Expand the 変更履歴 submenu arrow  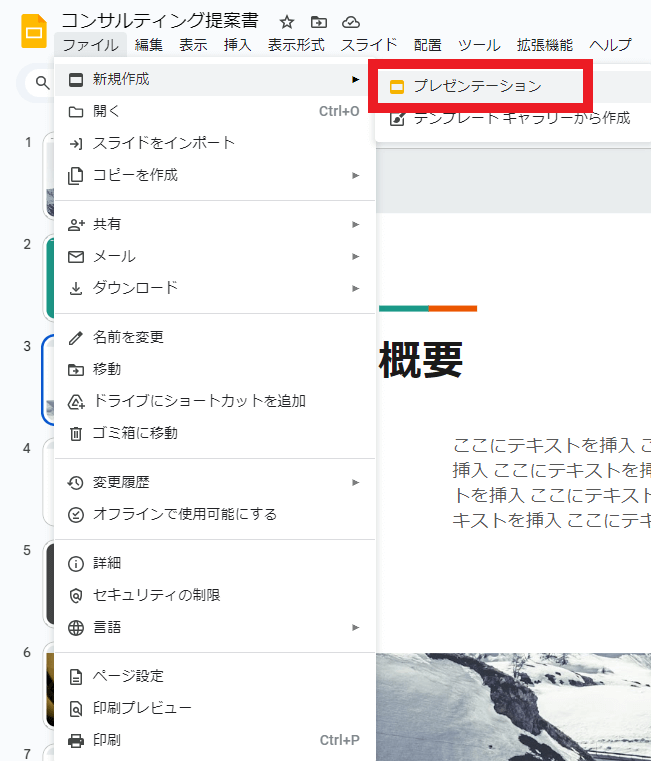pos(356,483)
